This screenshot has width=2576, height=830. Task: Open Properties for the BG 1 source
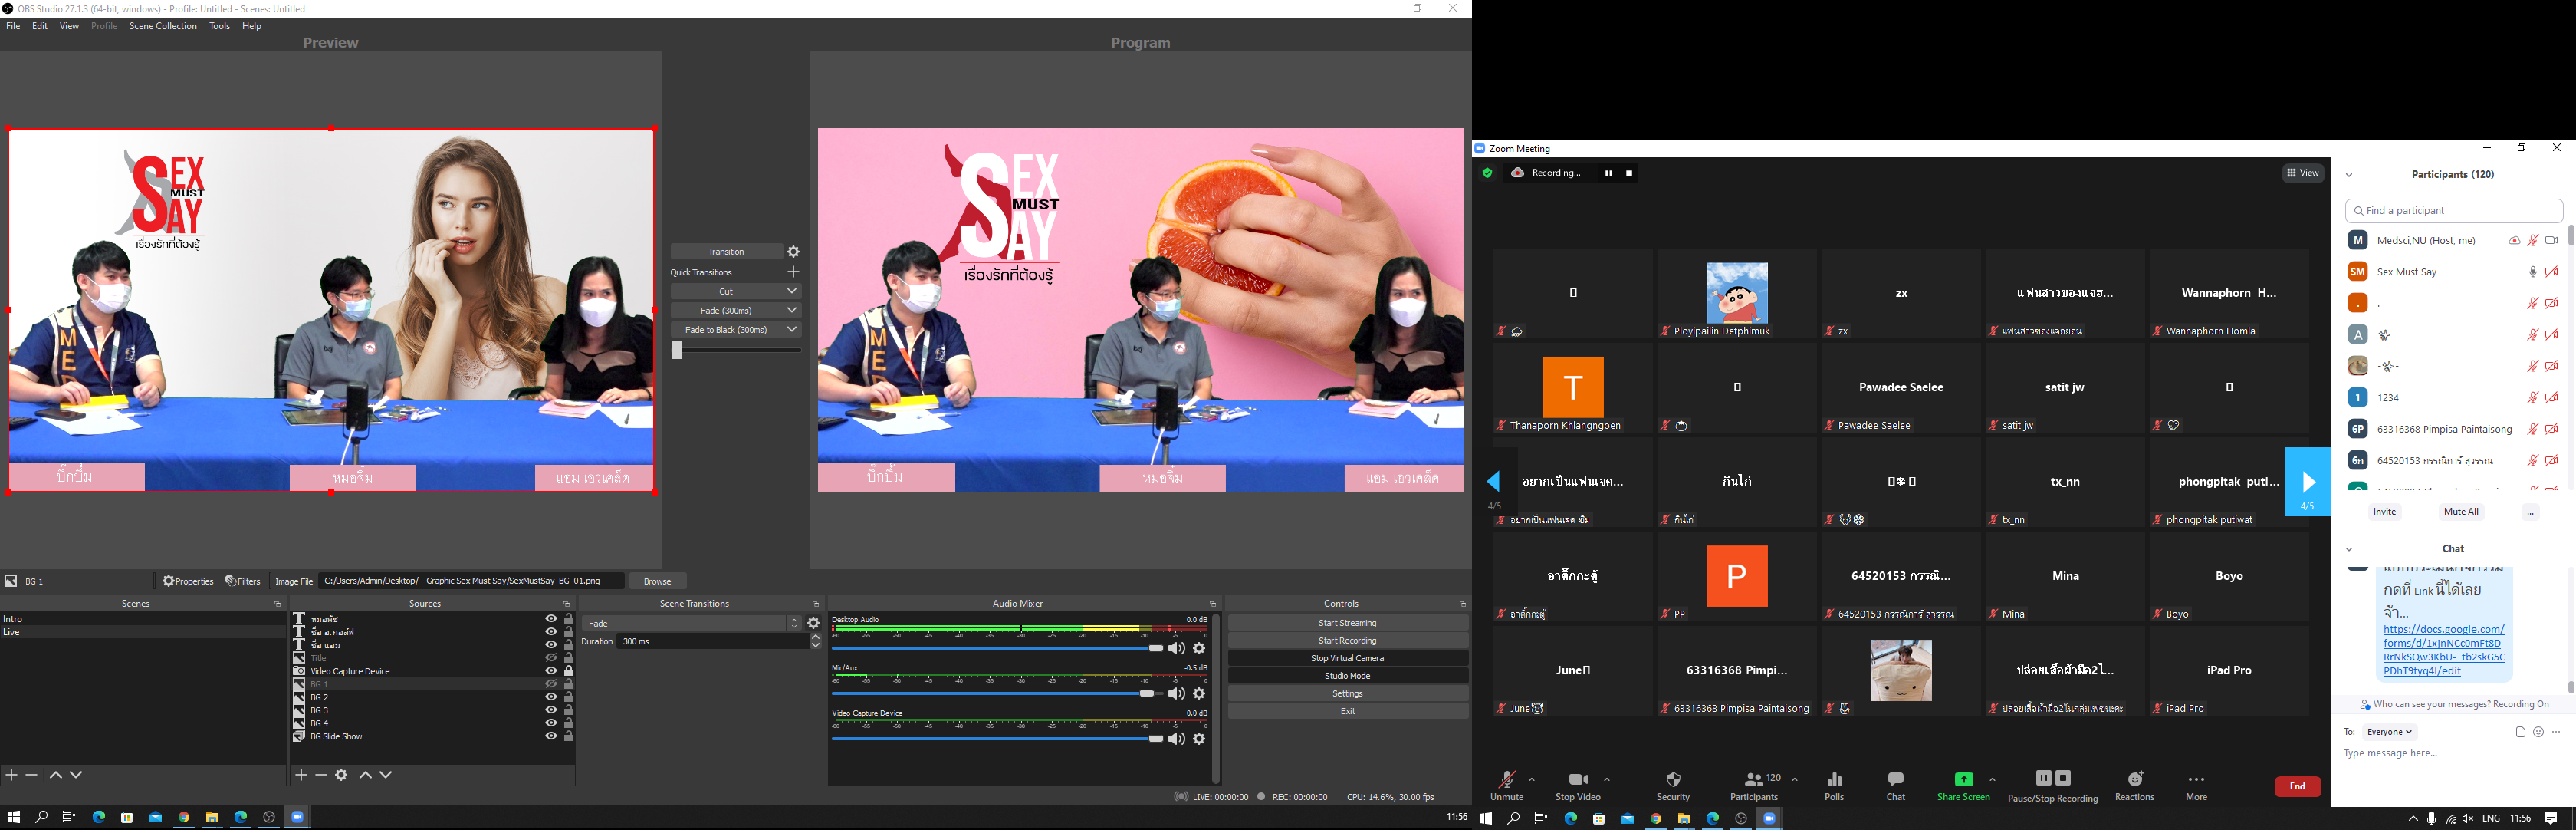pyautogui.click(x=188, y=581)
